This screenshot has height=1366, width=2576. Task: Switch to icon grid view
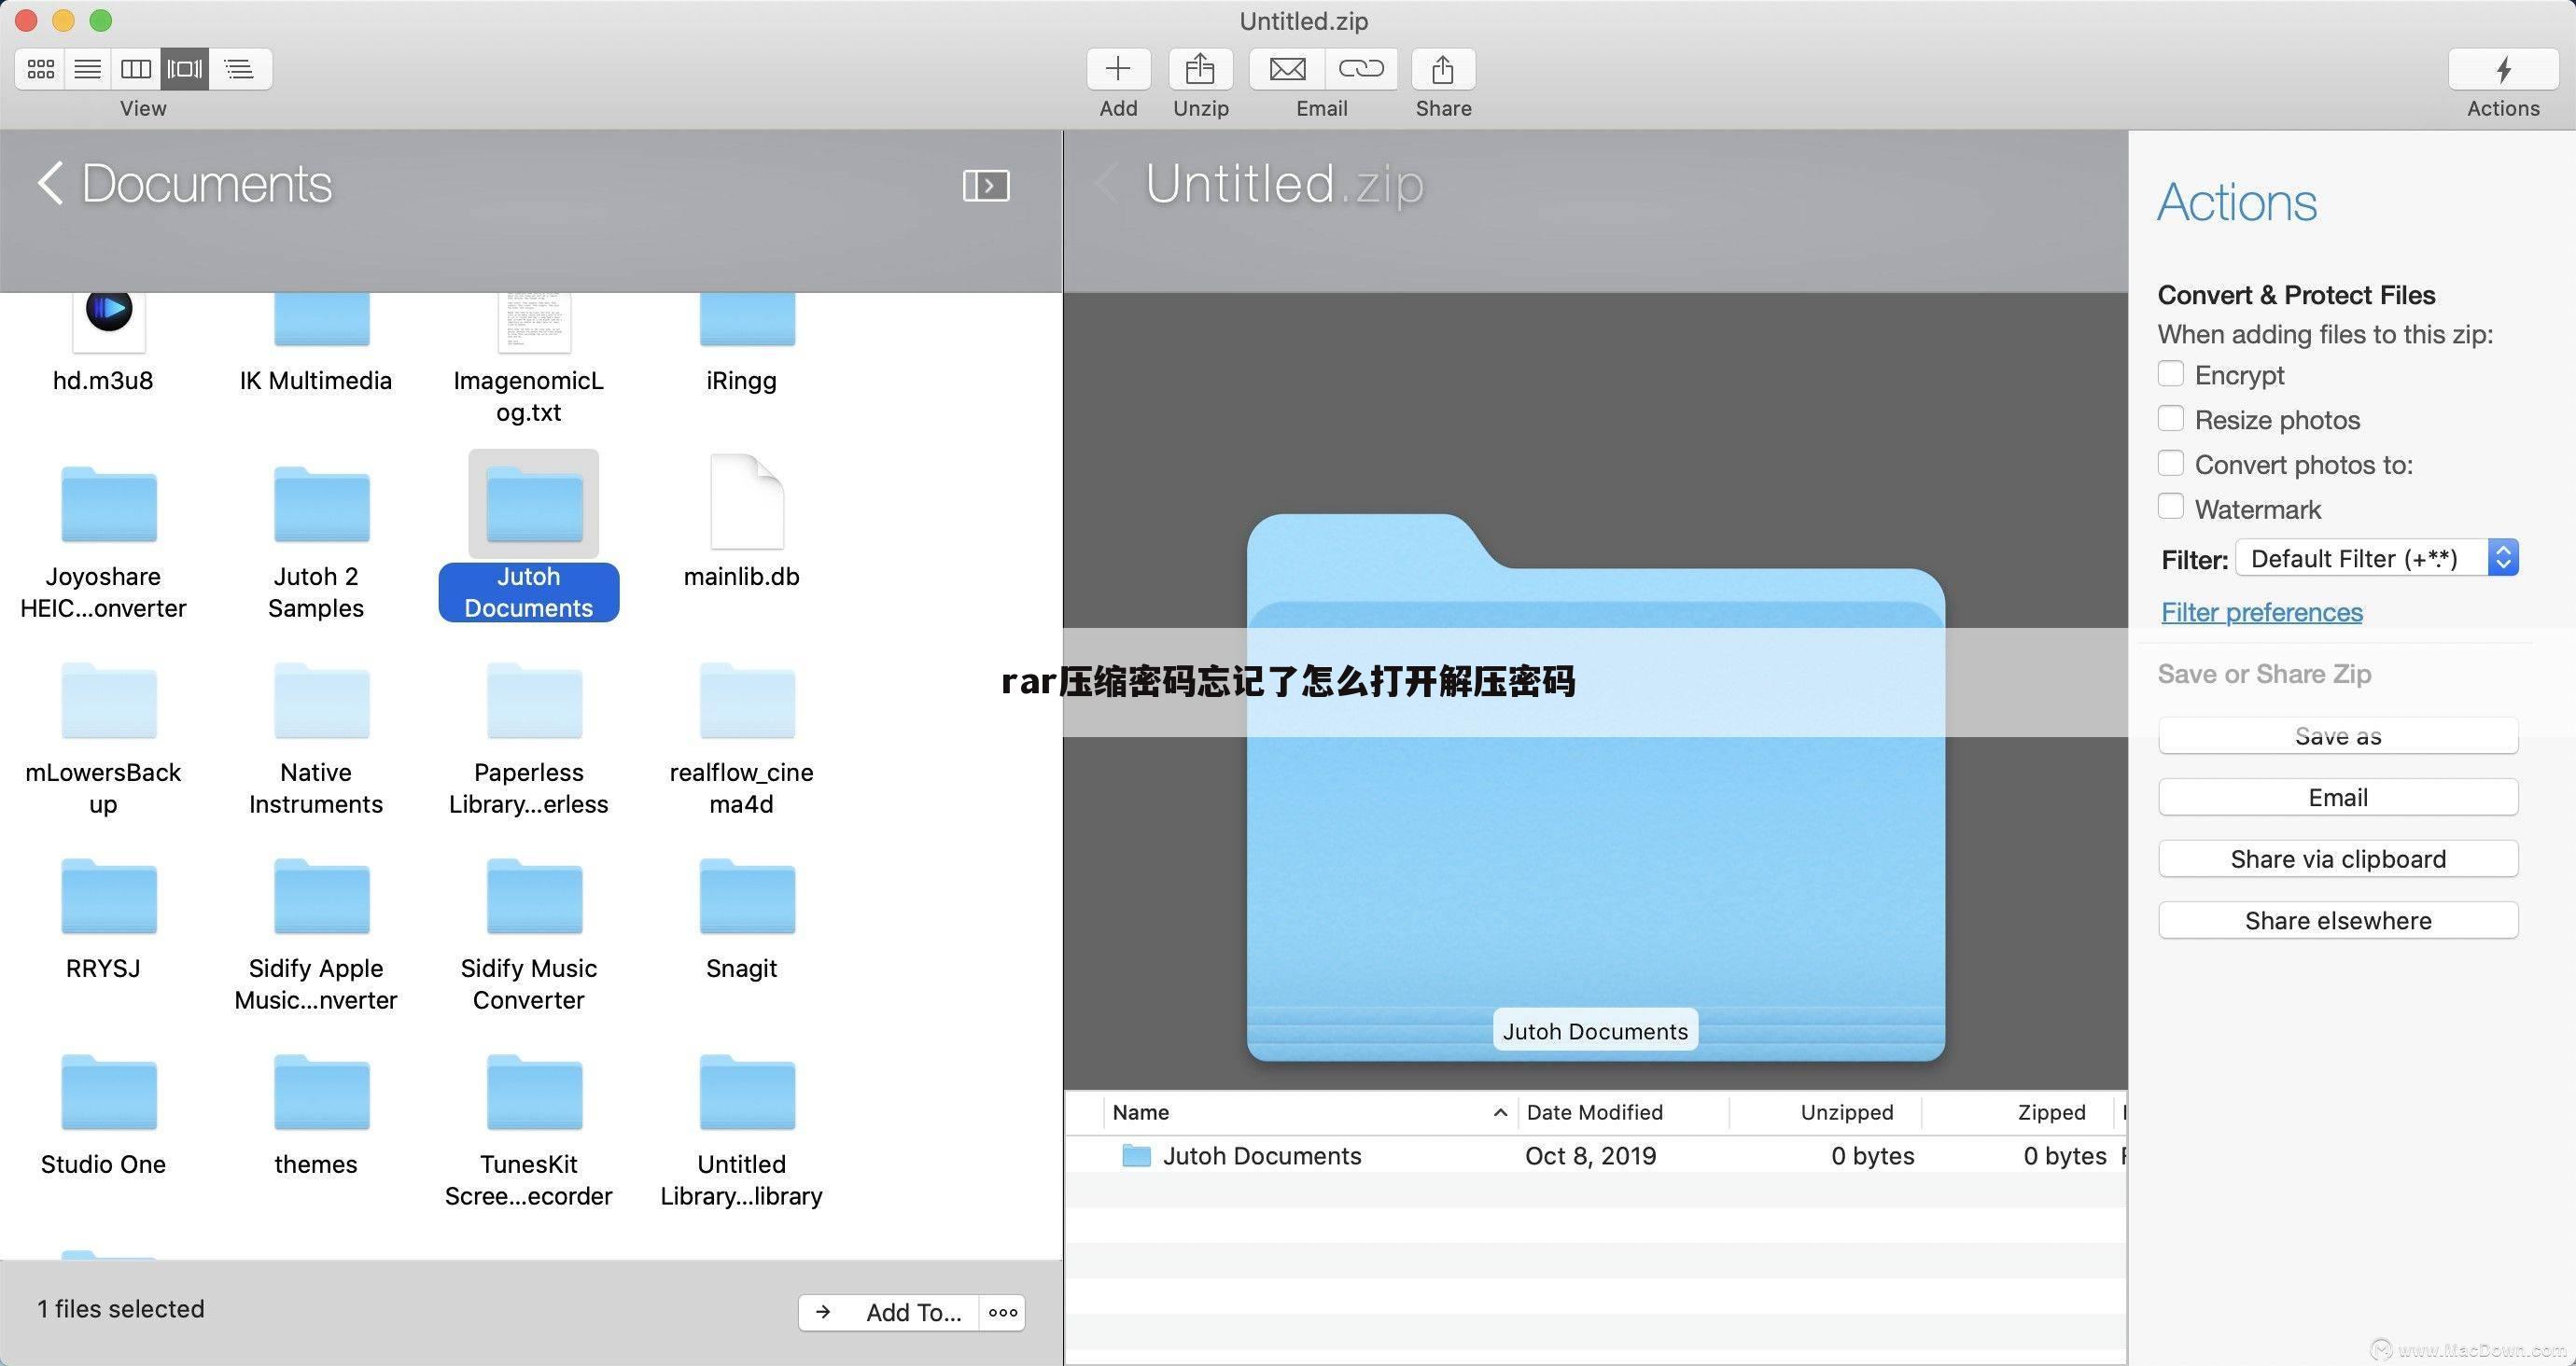41,69
